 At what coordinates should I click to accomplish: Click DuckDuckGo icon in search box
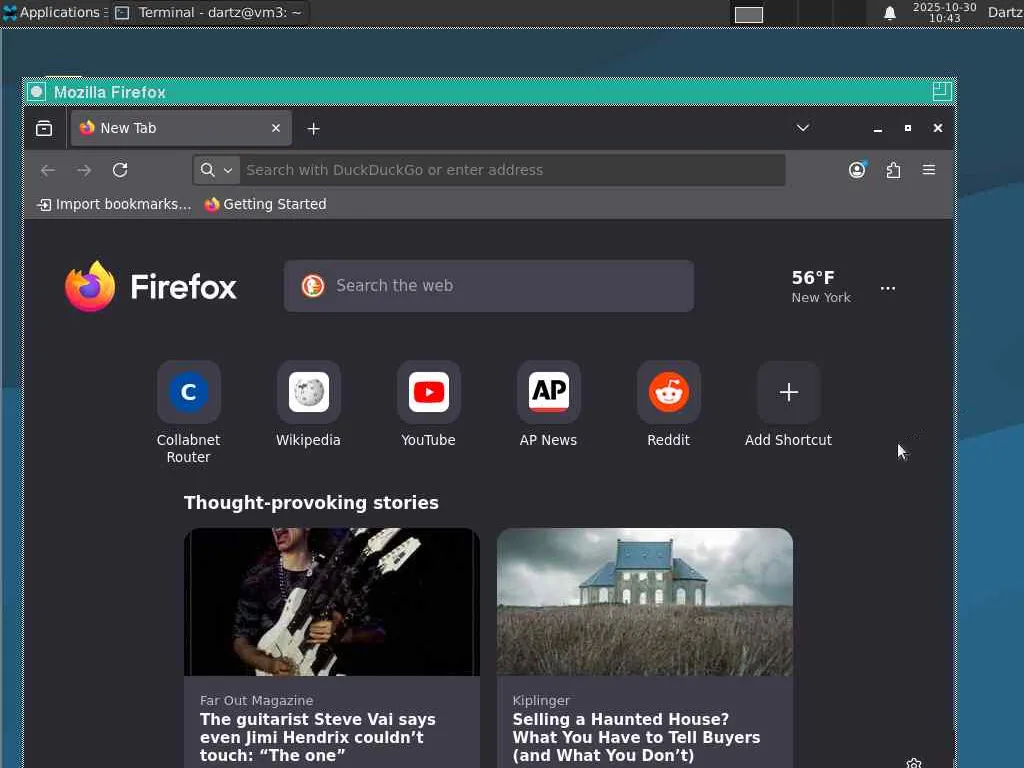(x=313, y=286)
